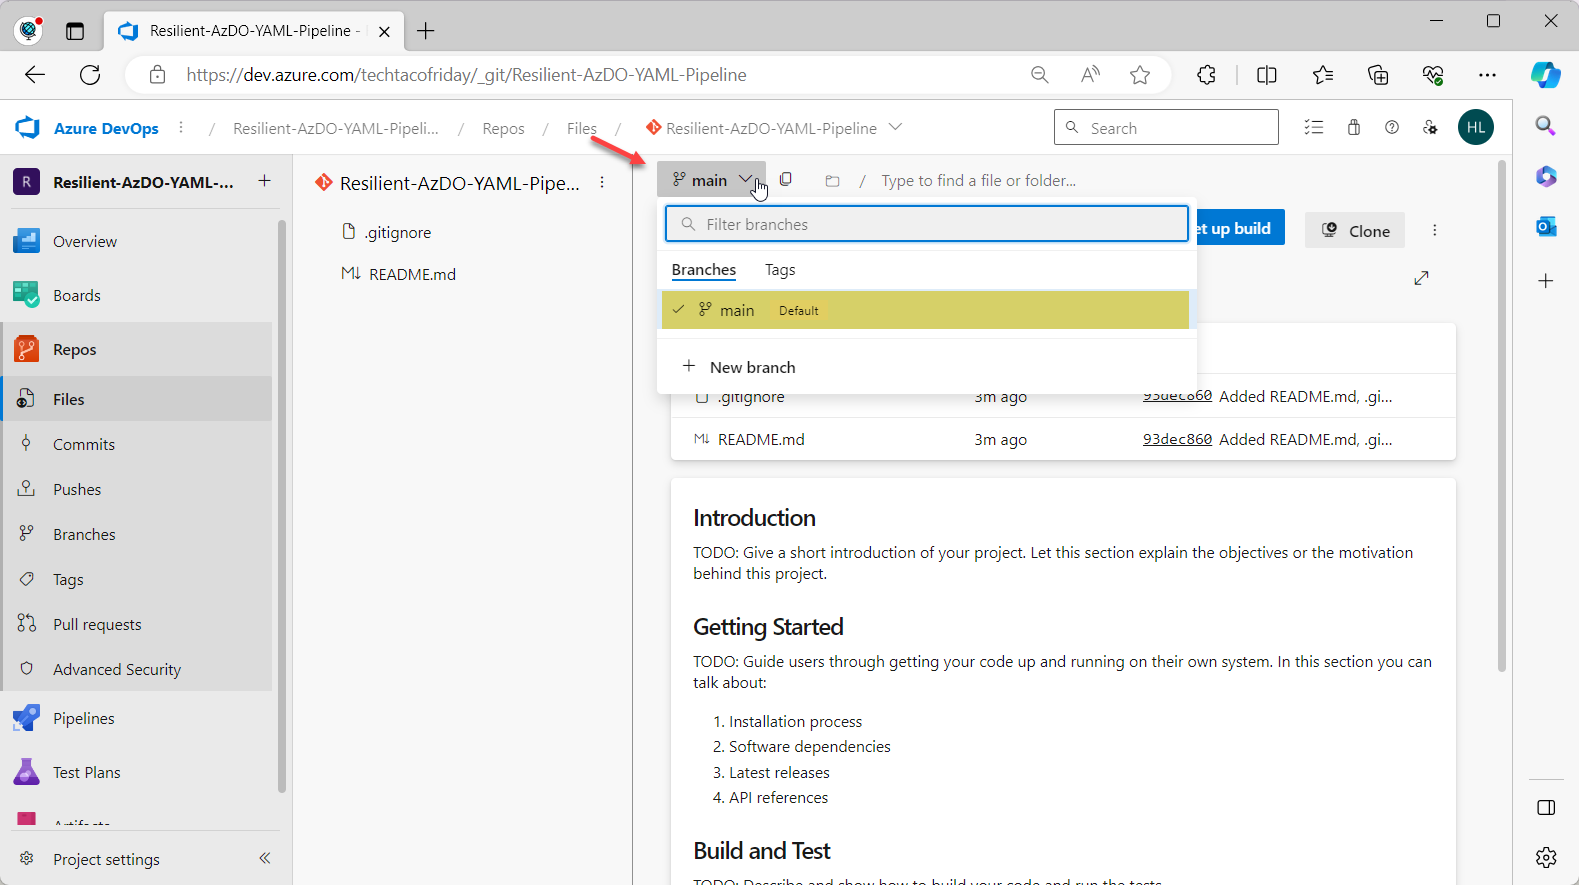Open more actions next to Clone
The height and width of the screenshot is (885, 1579).
coord(1435,230)
